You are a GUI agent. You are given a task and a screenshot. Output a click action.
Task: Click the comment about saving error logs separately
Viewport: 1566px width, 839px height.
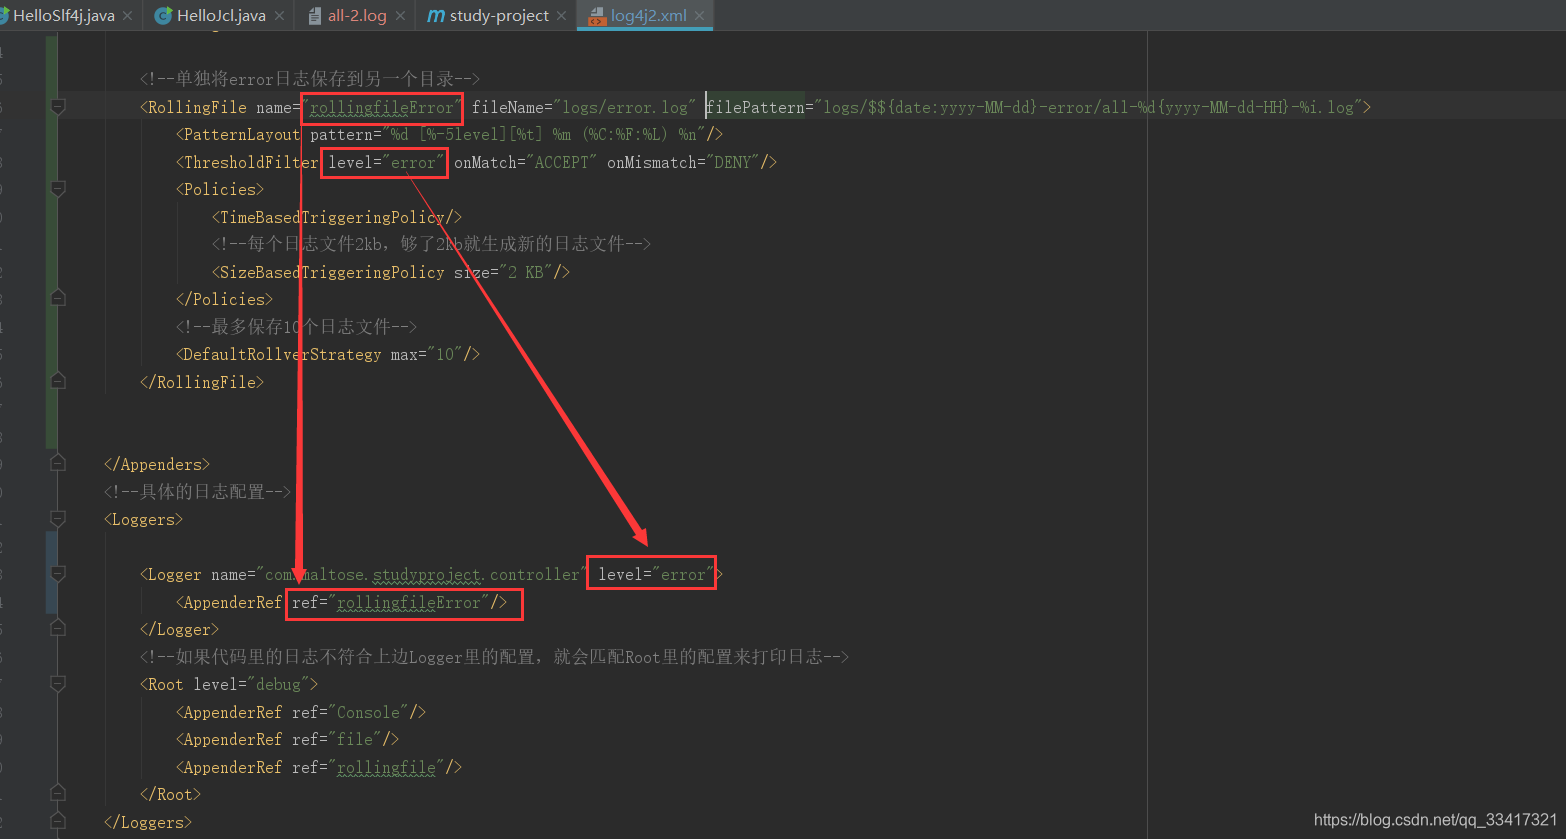310,79
